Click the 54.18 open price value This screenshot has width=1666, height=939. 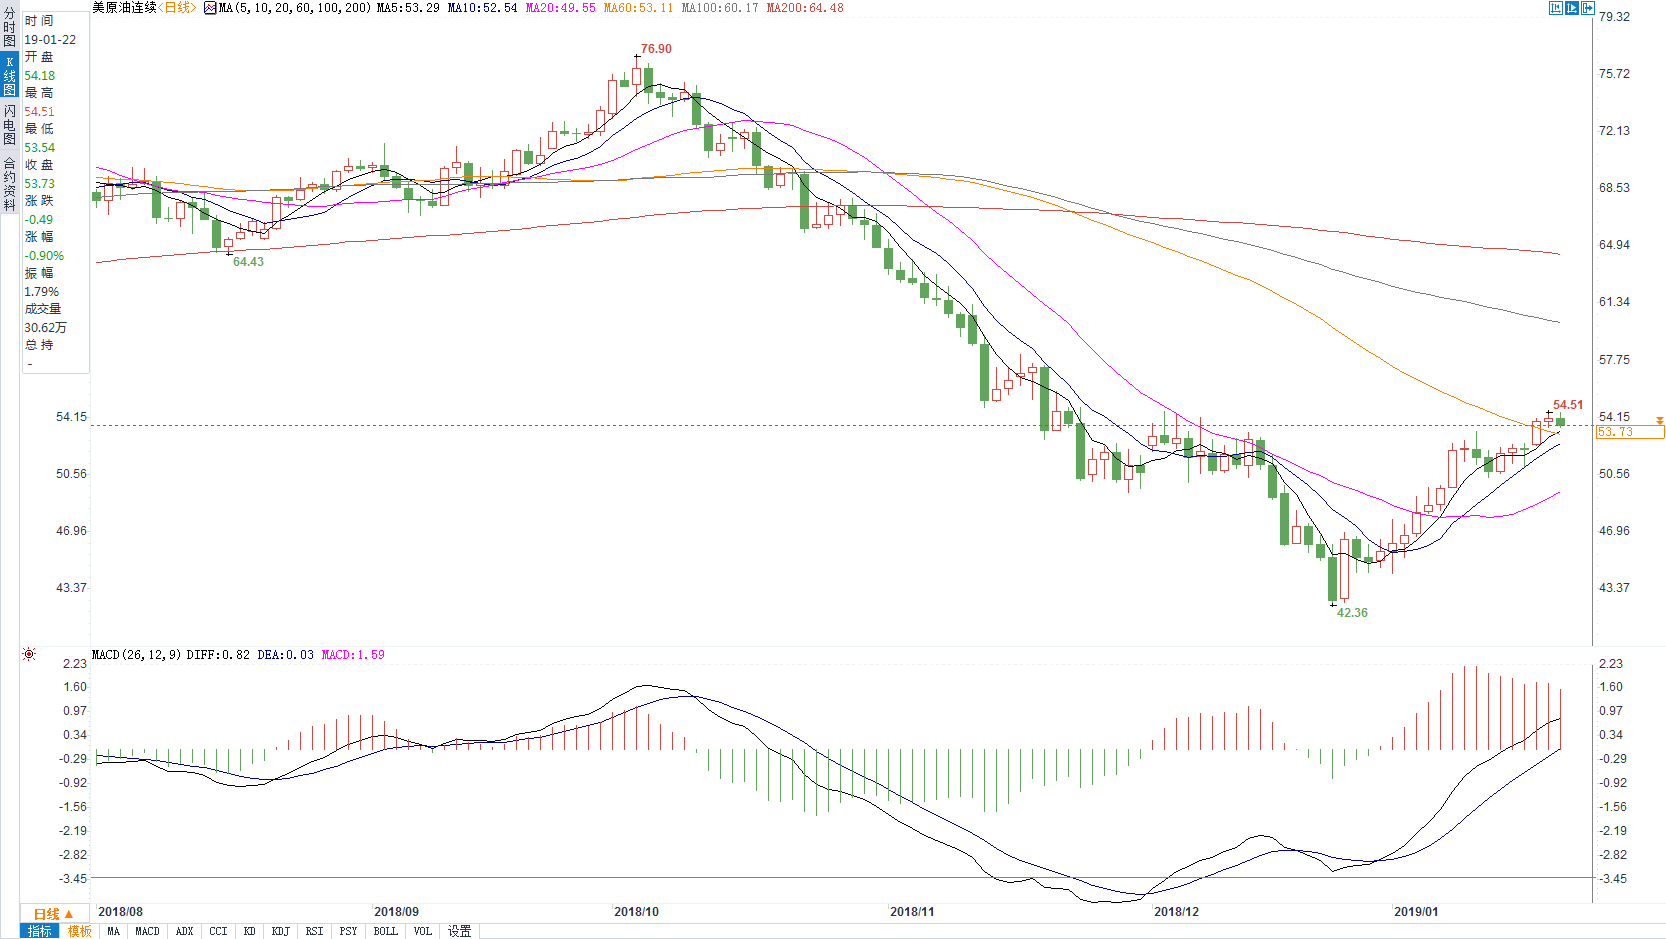[x=40, y=76]
